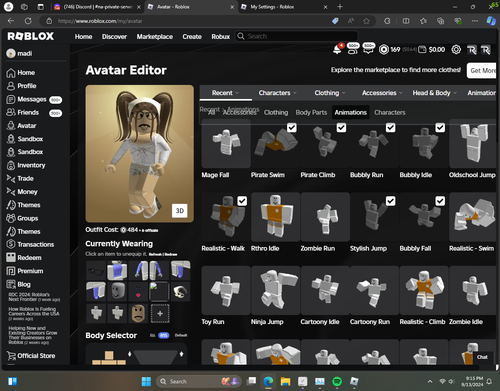The width and height of the screenshot is (500, 391).
Task: Expand the Head & Body dropdown
Action: pyautogui.click(x=434, y=93)
